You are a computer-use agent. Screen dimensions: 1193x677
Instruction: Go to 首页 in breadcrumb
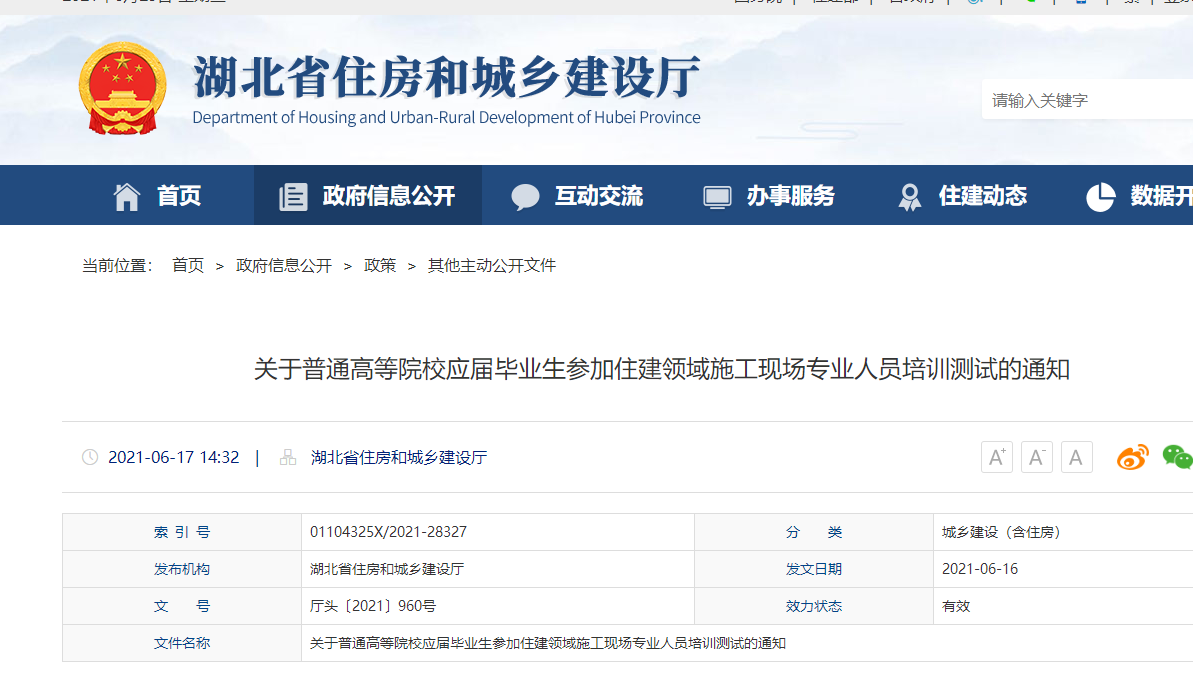click(188, 265)
